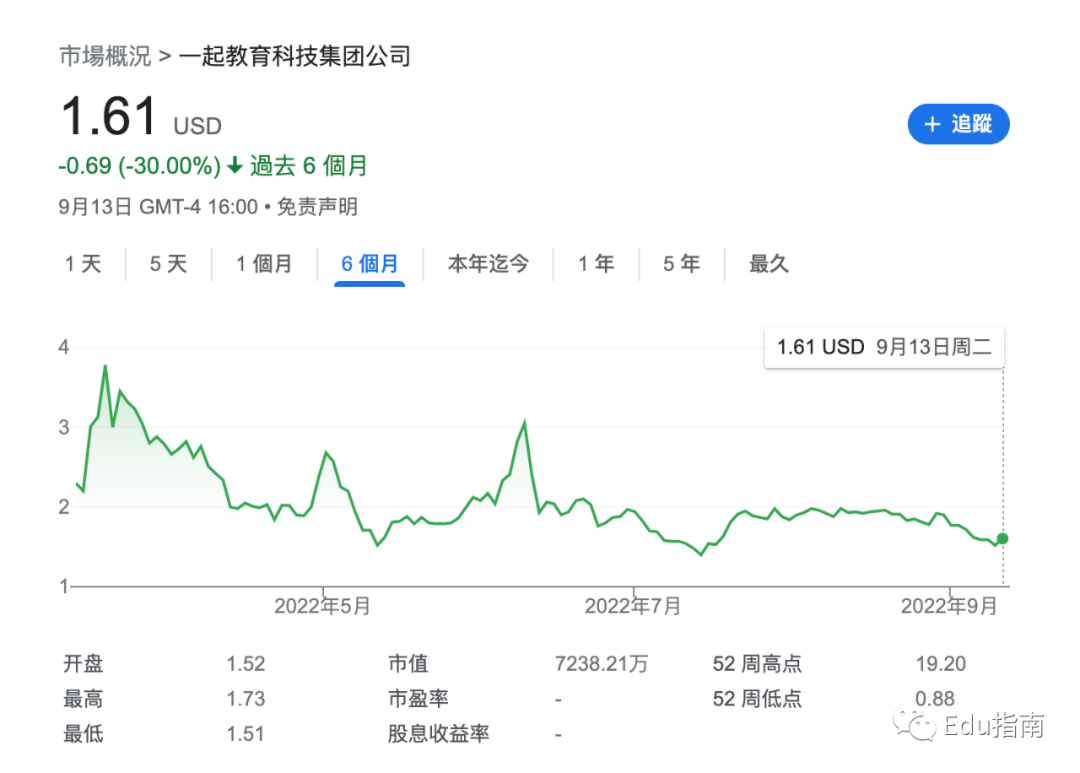1080x773 pixels.
Task: Click the green down-arrow change icon
Action: click(x=235, y=165)
